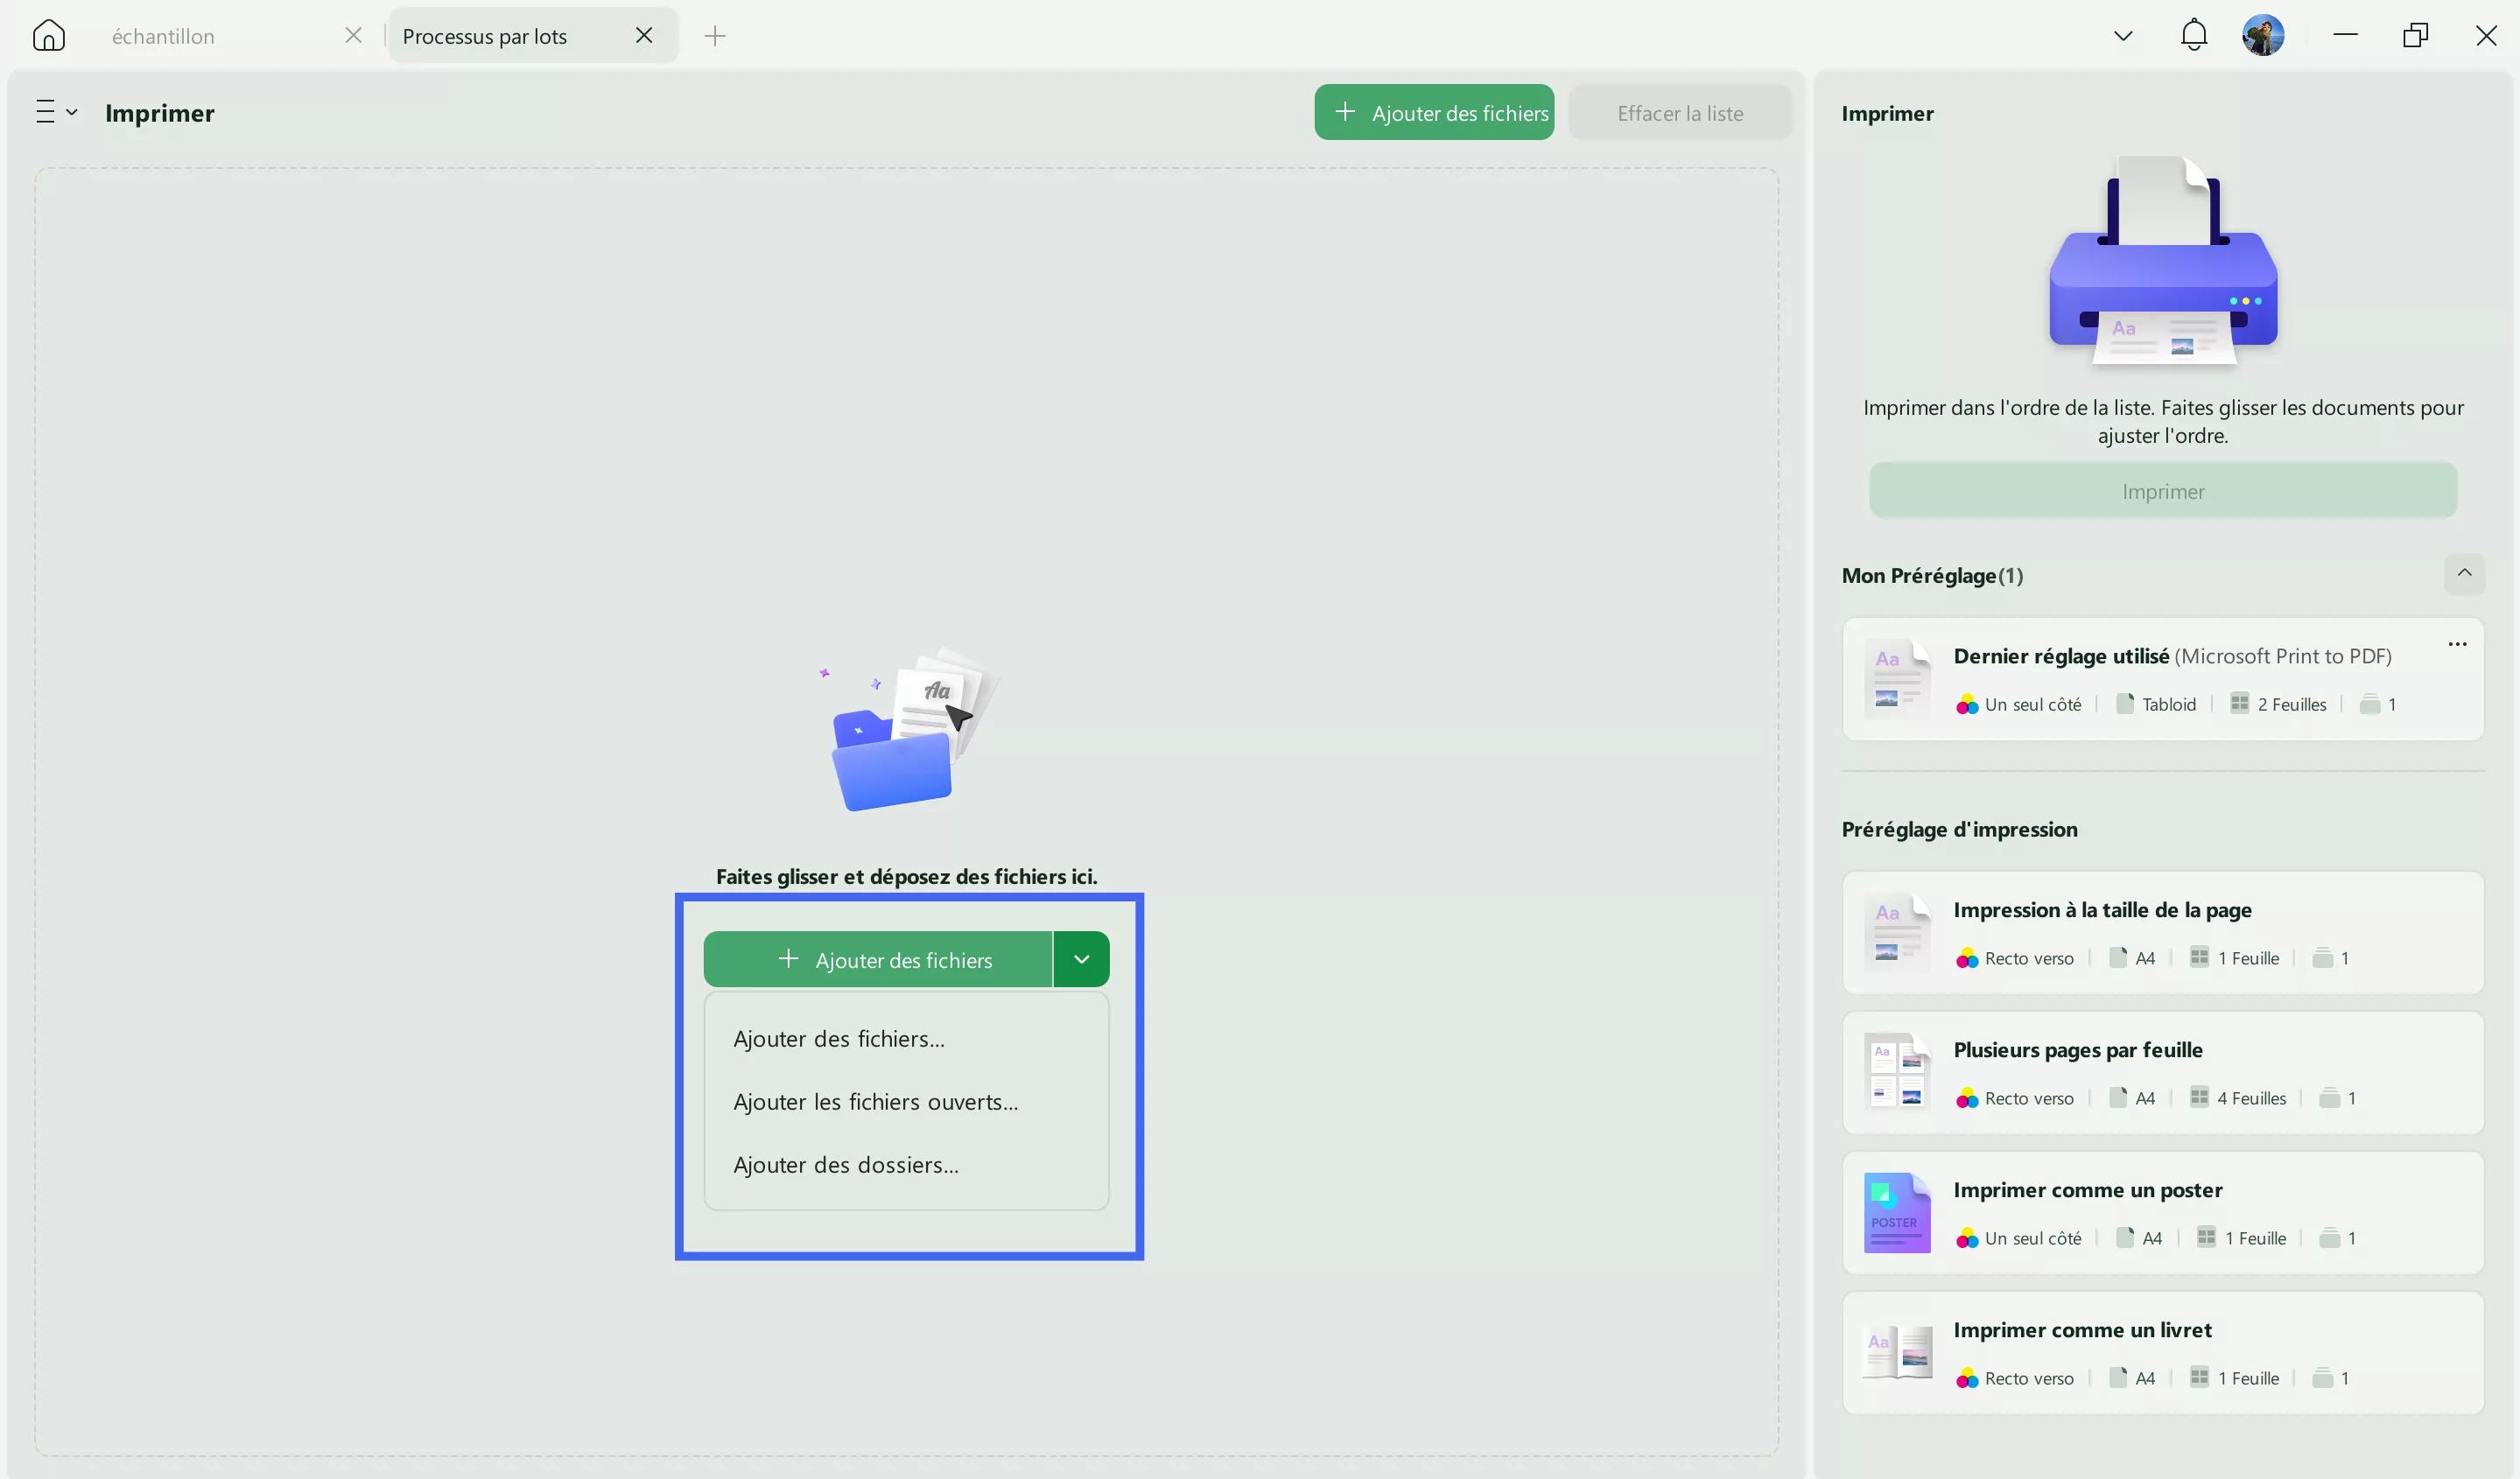Screen dimensions: 2520x1479
Task: Select Ajouter des fichiers… in dropdown list
Action: click(838, 1039)
